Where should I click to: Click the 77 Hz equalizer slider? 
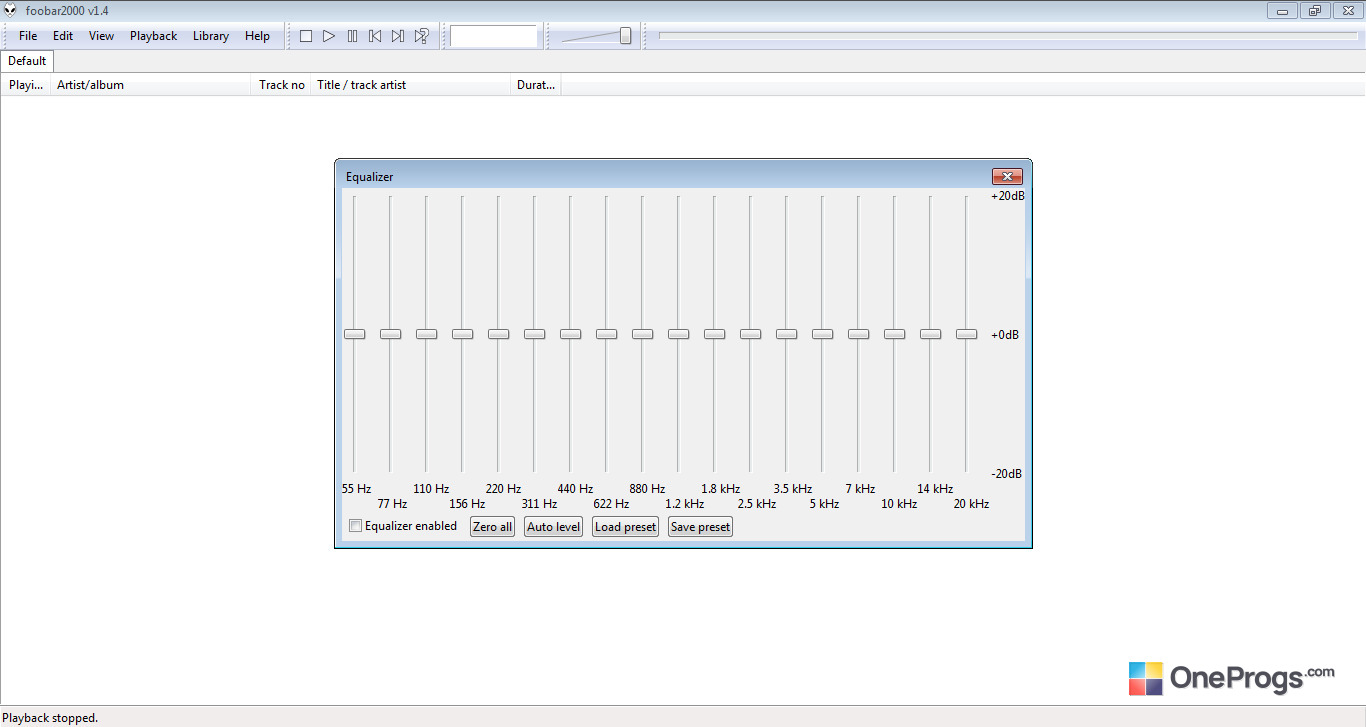(x=390, y=334)
